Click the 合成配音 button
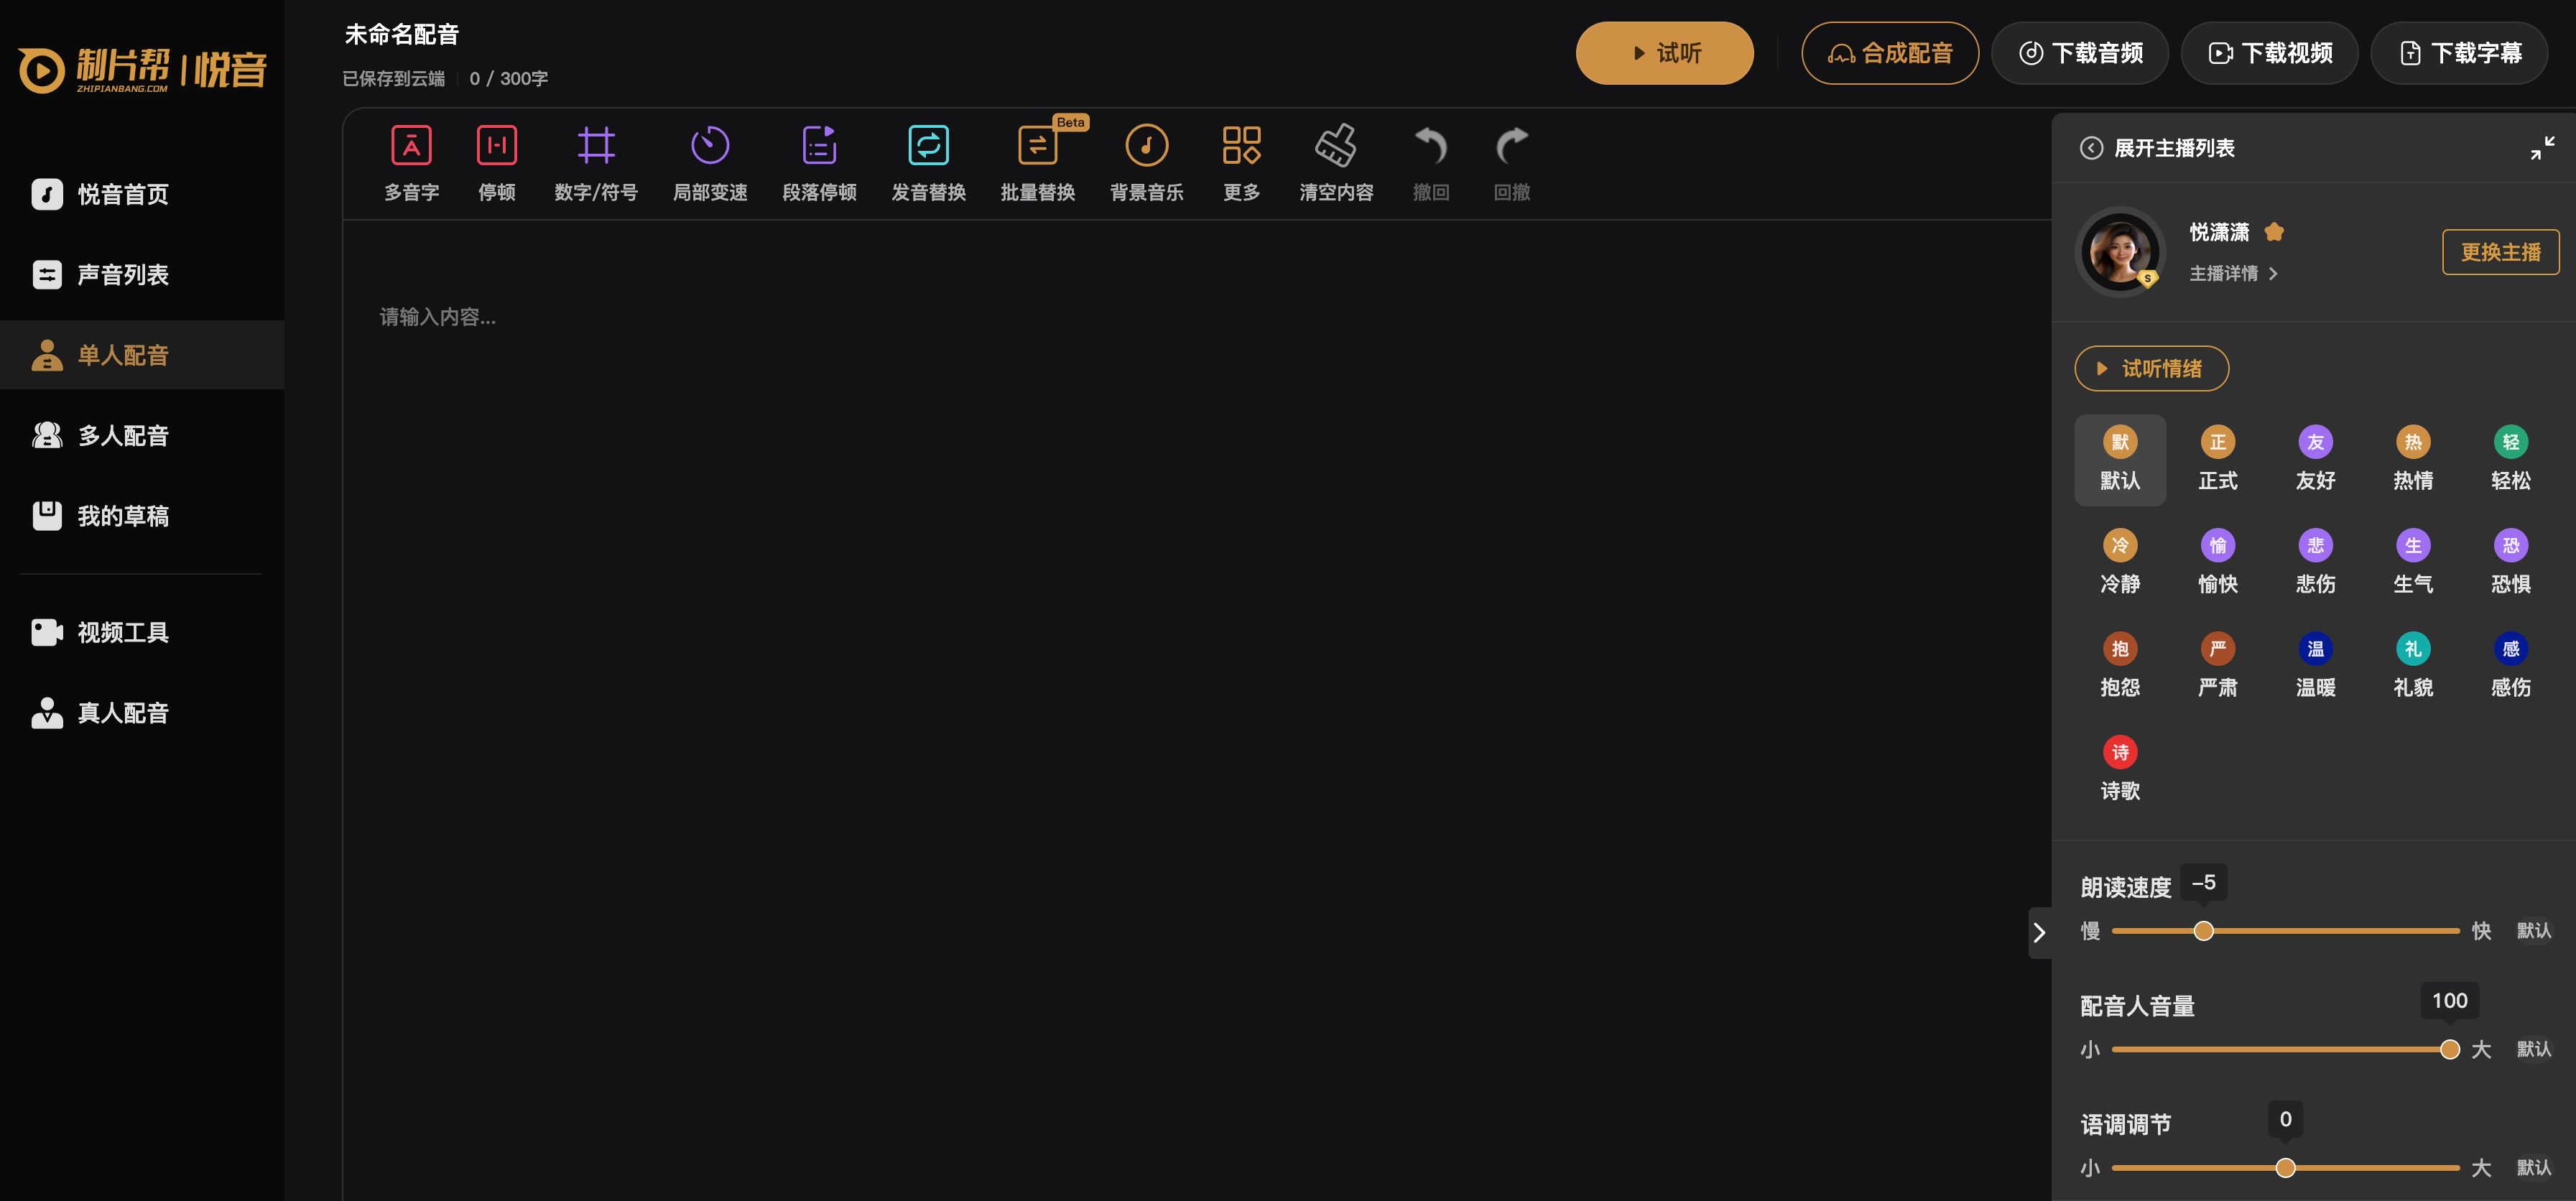Viewport: 2576px width, 1201px height. click(1889, 53)
